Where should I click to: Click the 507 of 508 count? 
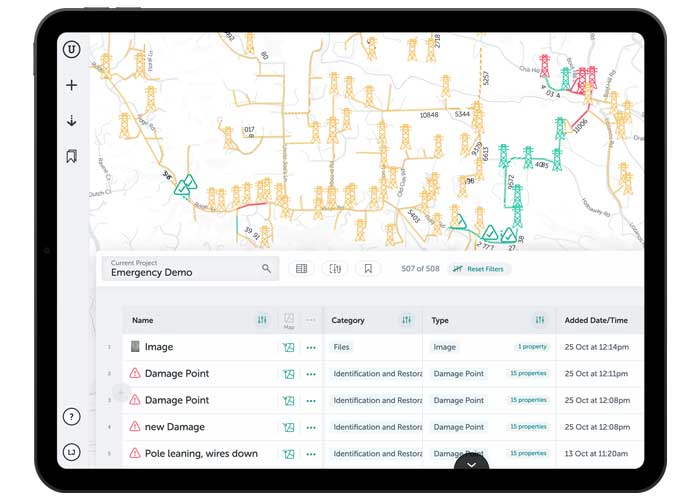pos(420,269)
